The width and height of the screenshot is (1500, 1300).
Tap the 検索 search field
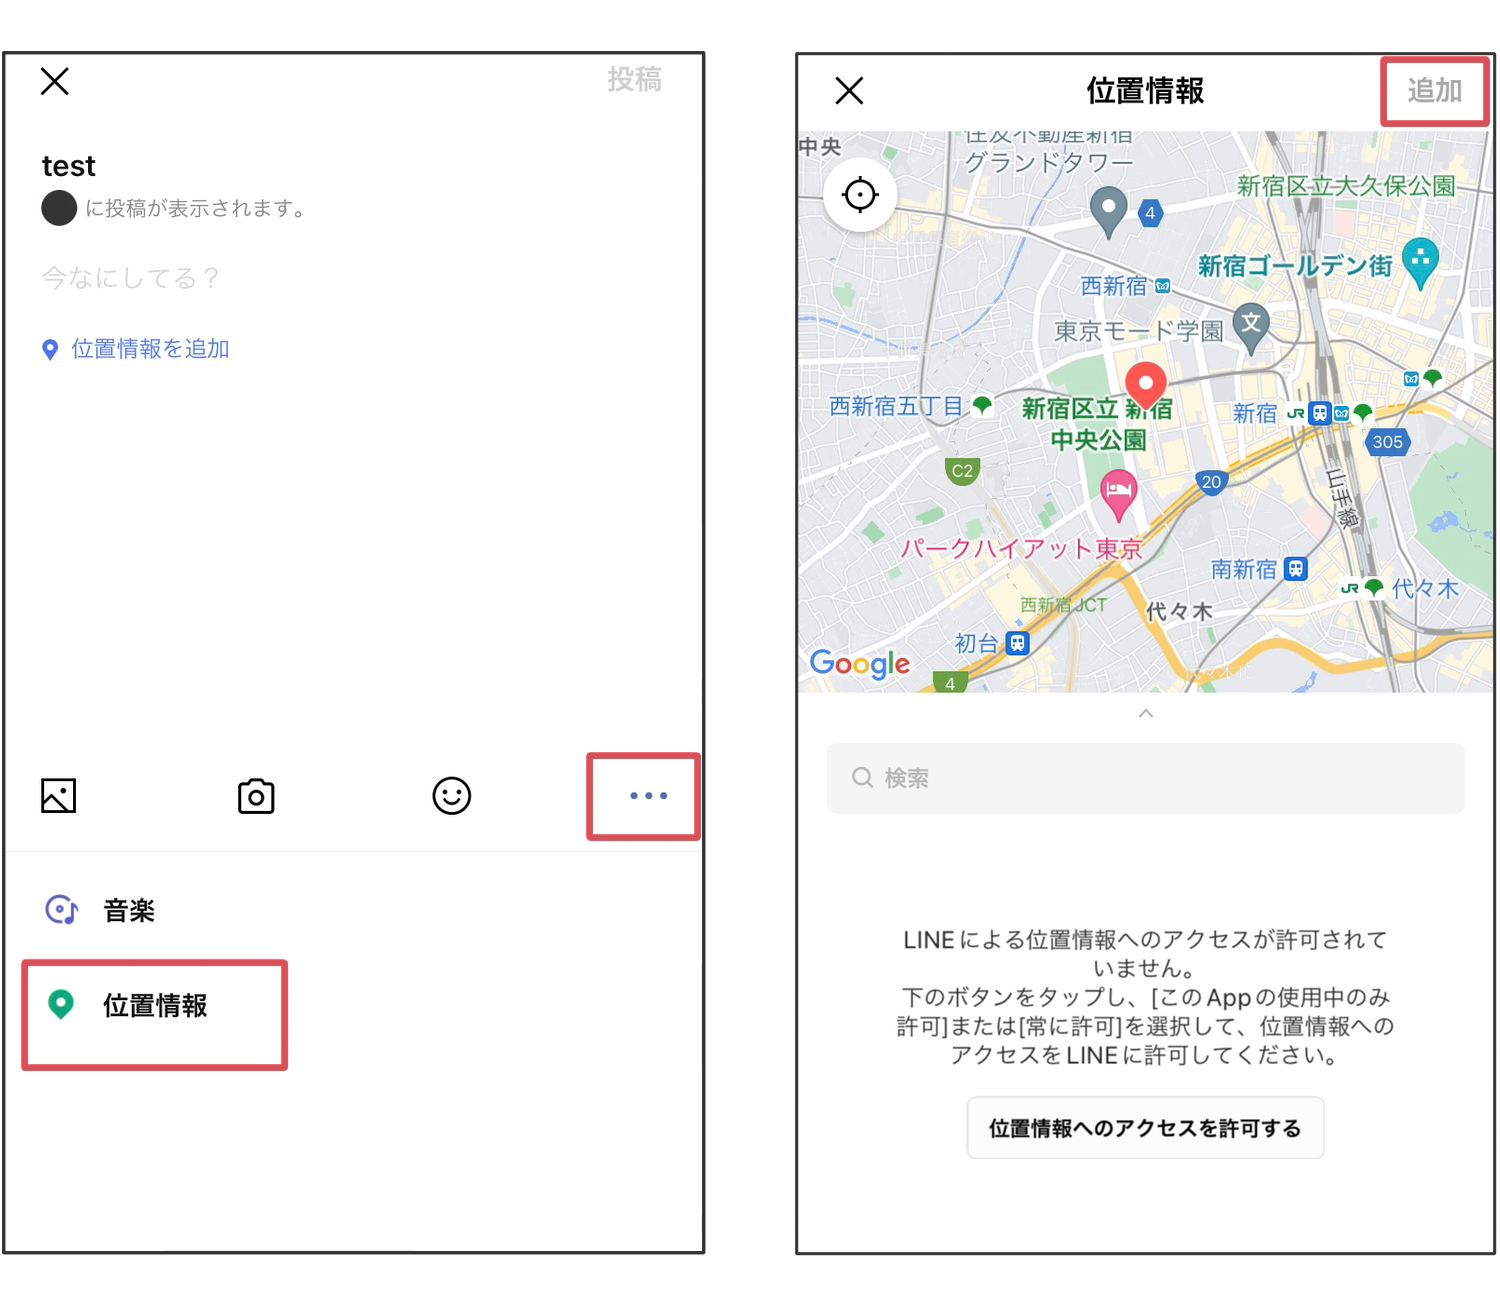coord(1145,778)
